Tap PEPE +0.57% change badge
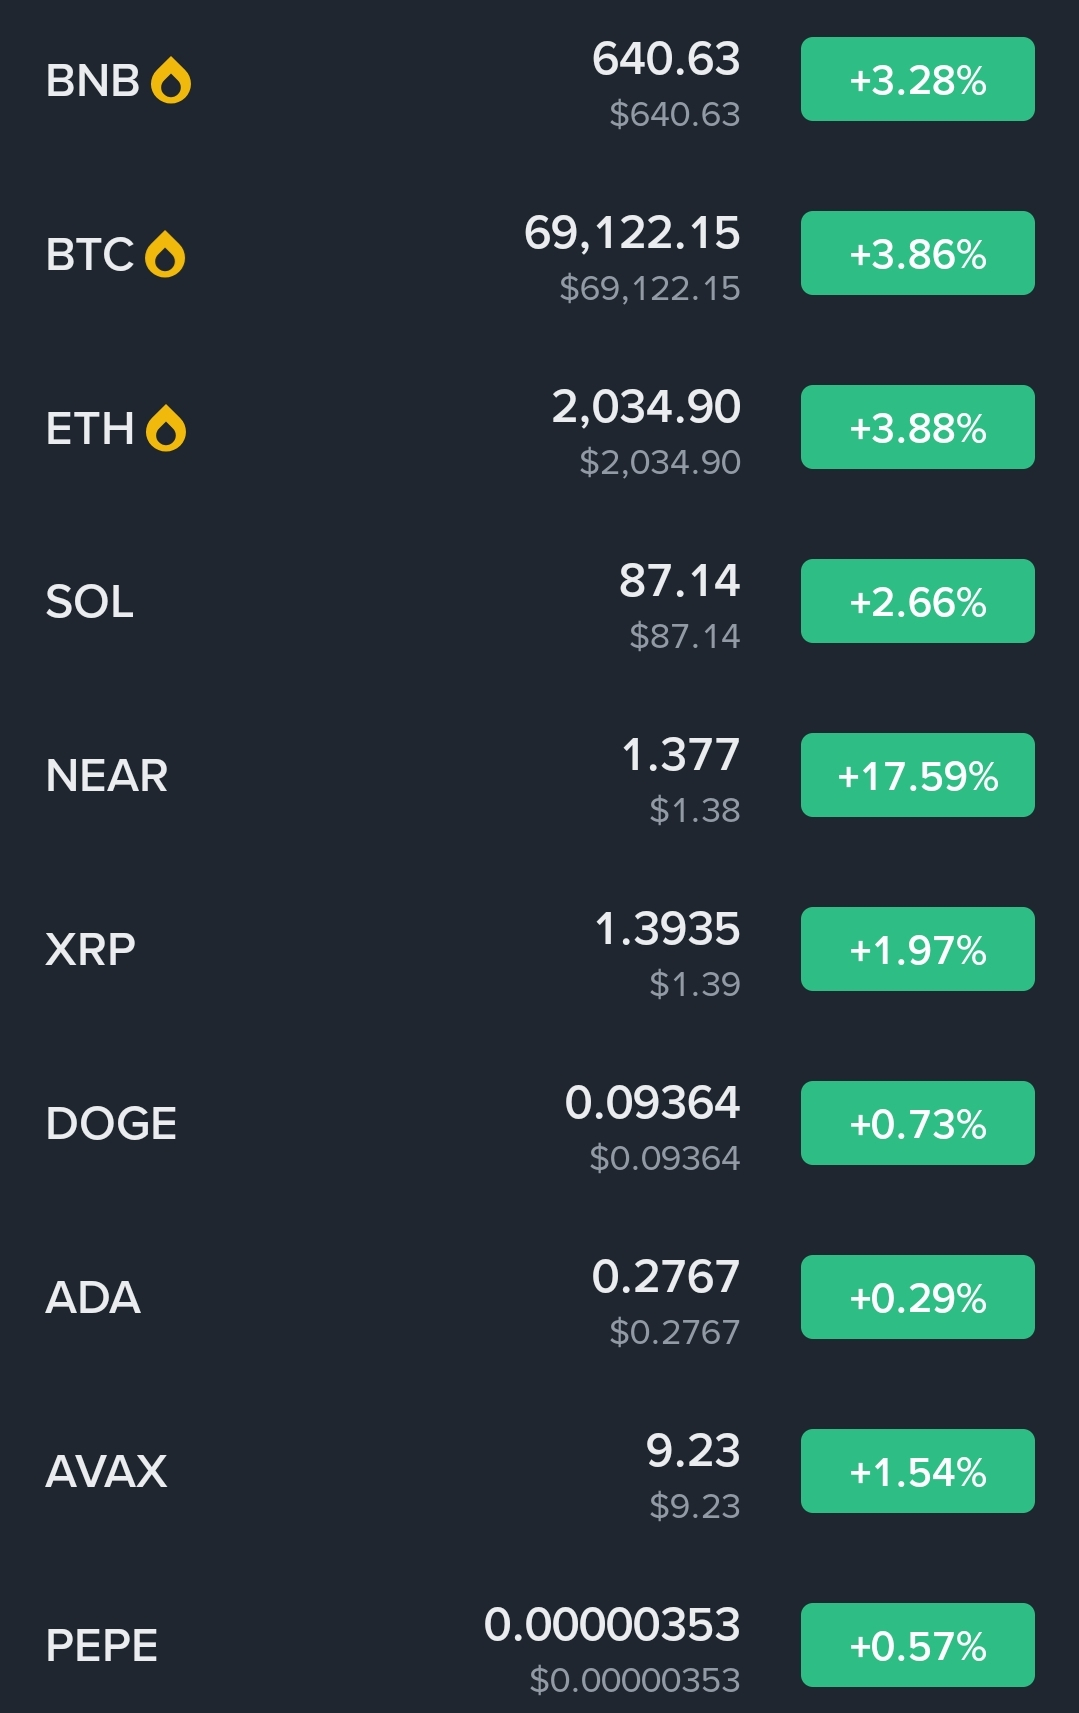 (x=917, y=1646)
